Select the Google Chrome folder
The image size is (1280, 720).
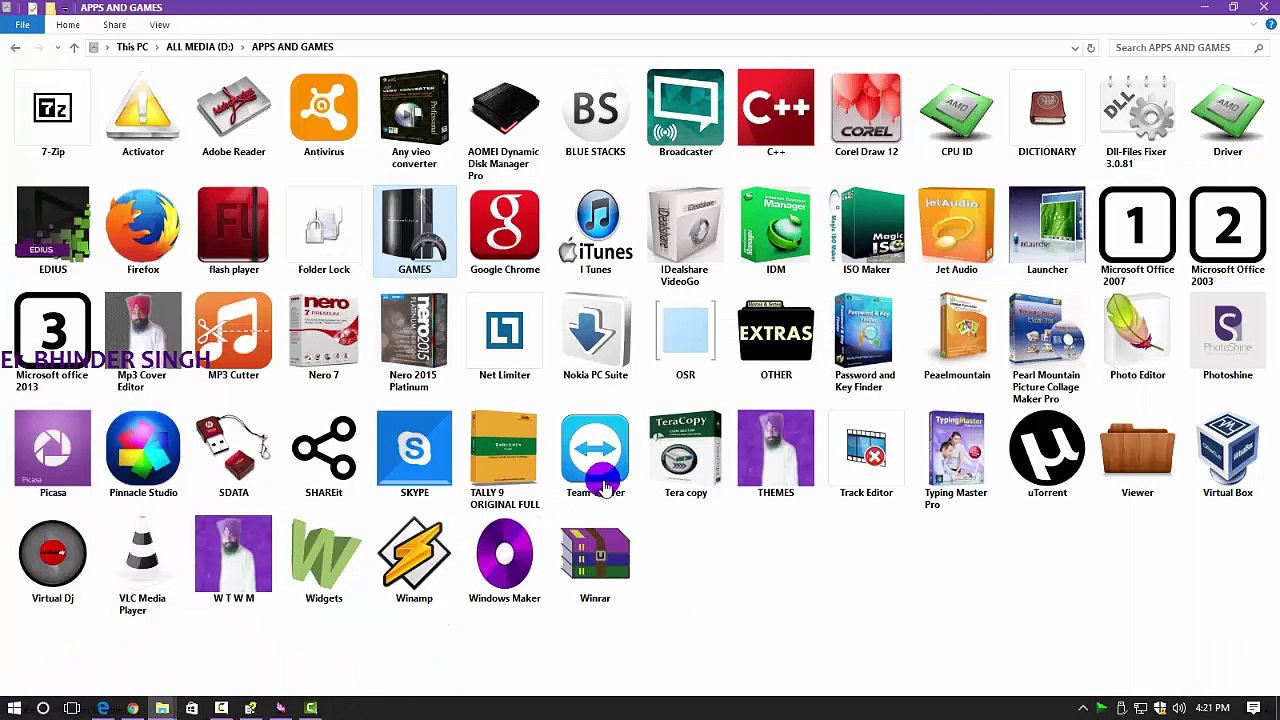pos(505,231)
